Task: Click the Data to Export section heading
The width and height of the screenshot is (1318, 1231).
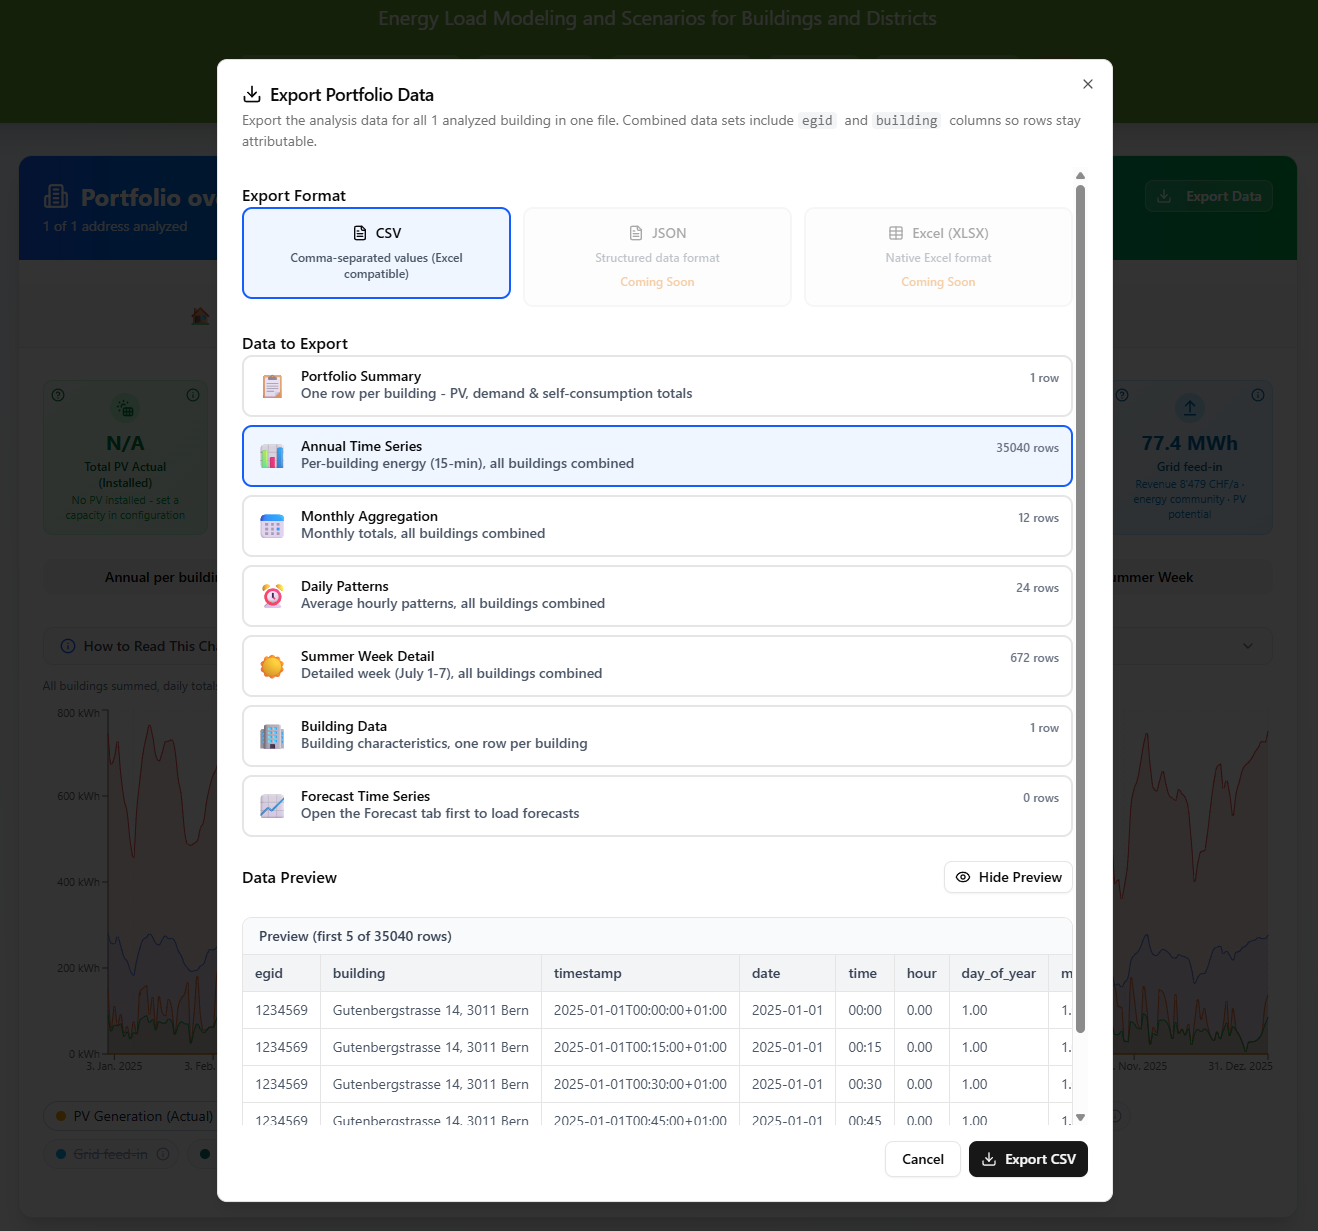Action: [x=295, y=344]
